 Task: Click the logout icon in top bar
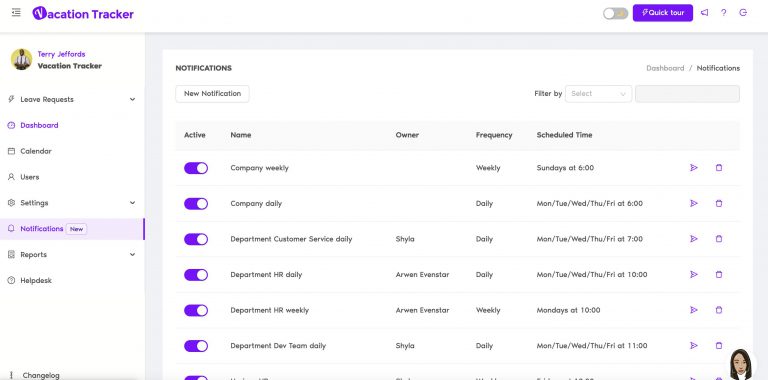743,13
